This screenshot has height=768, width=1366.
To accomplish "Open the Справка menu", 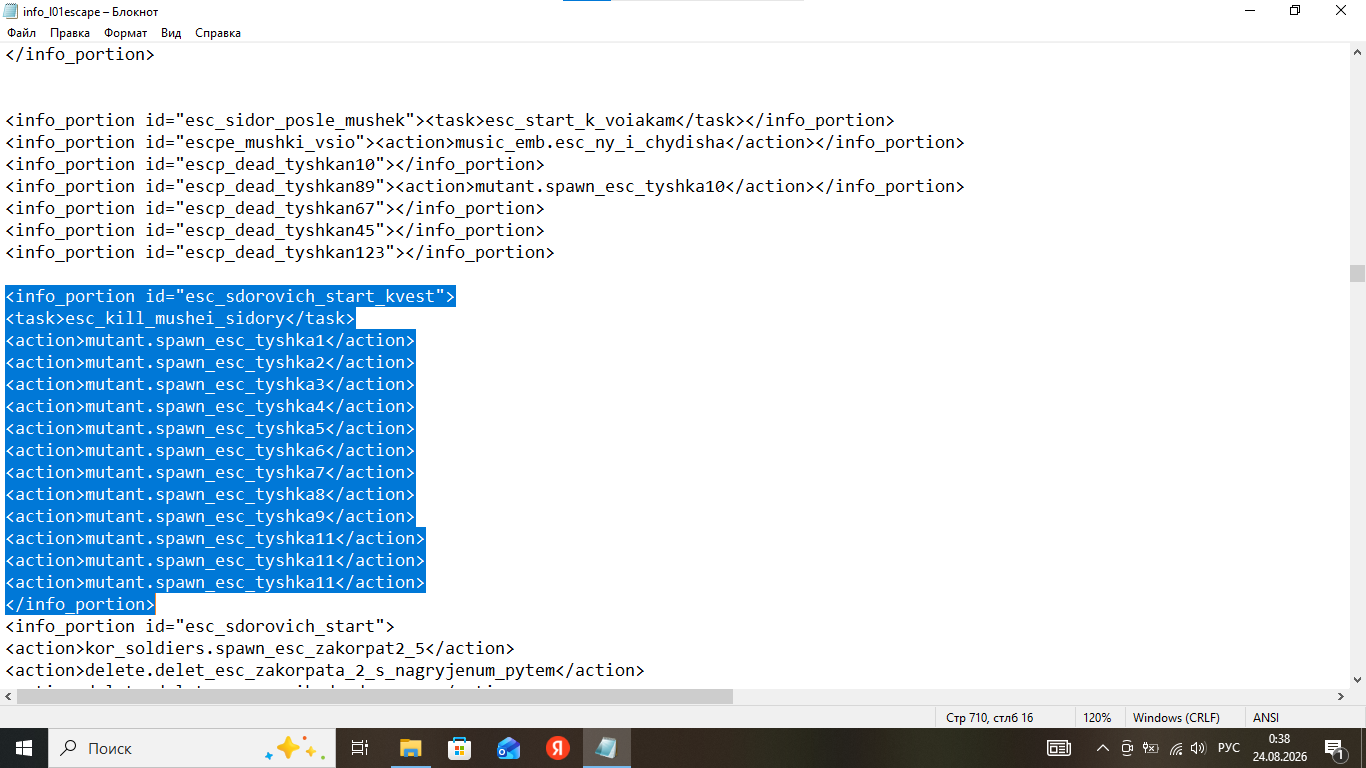I will point(218,33).
